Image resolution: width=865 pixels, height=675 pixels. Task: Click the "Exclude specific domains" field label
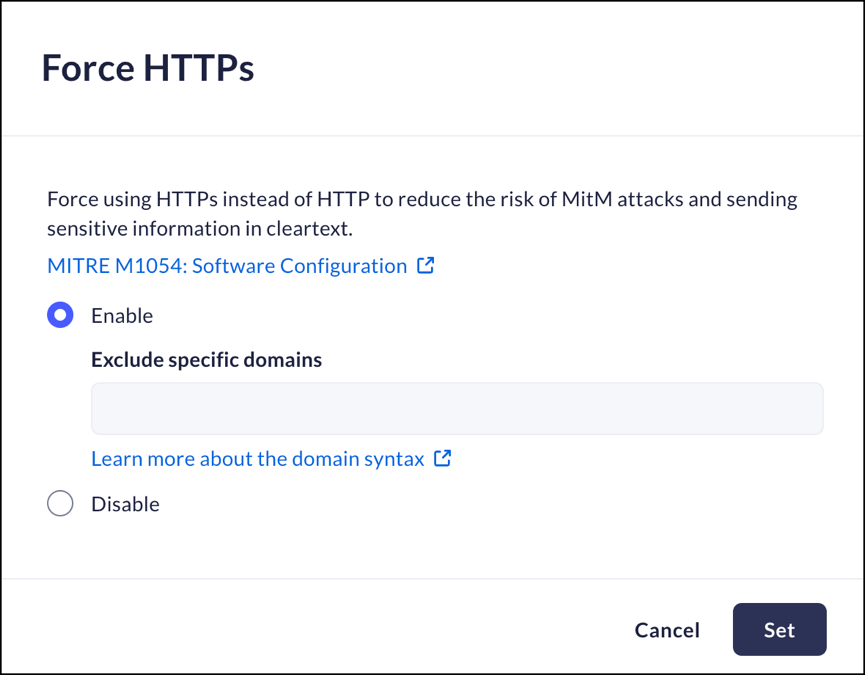(x=206, y=360)
